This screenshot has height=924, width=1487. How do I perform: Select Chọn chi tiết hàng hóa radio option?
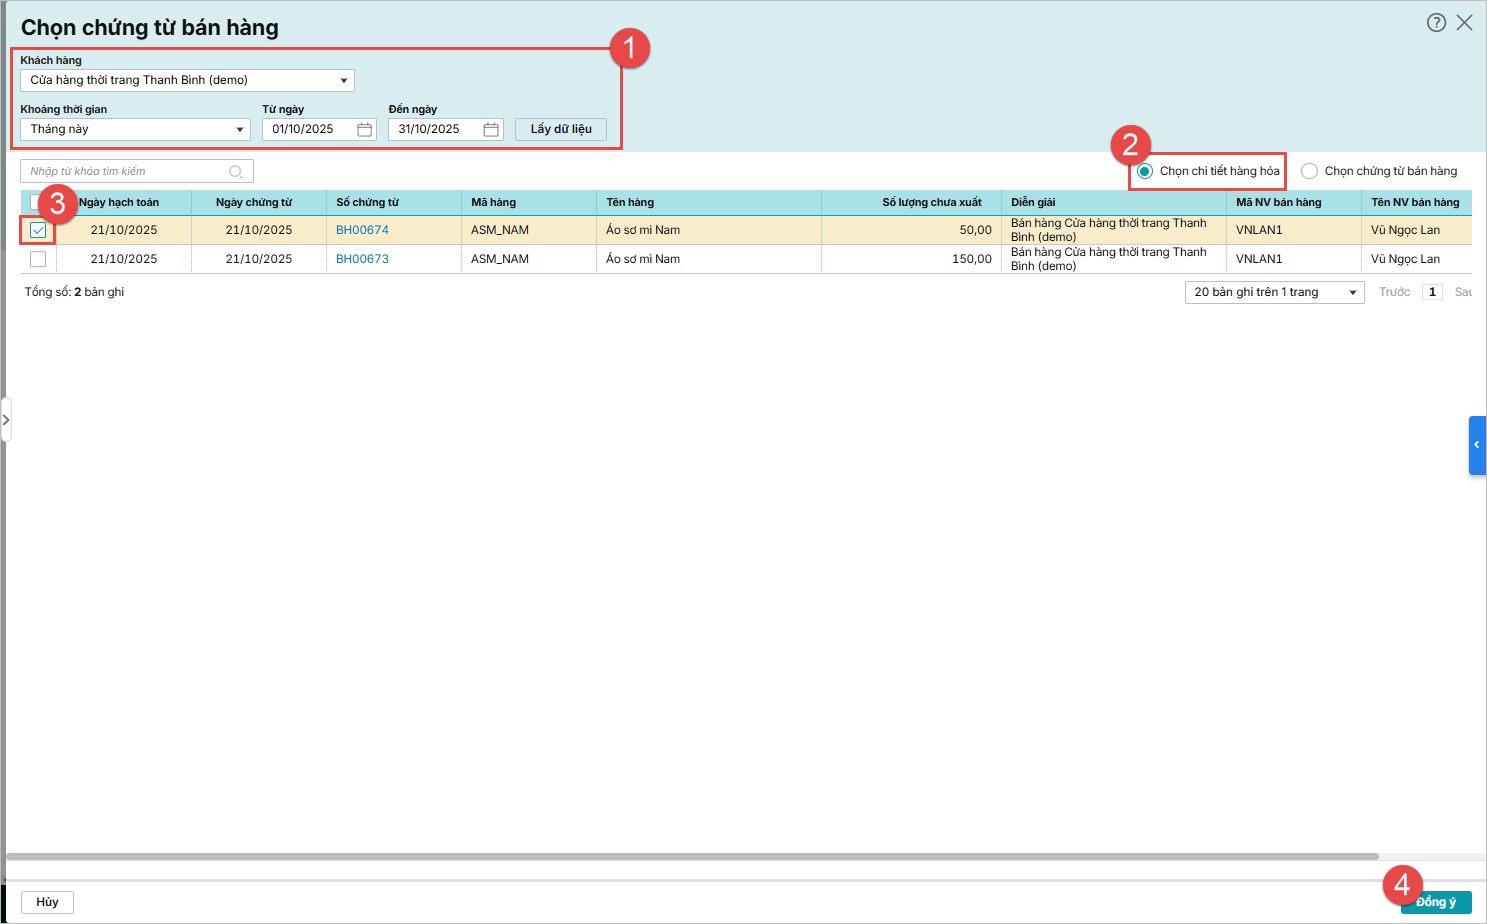(x=1145, y=172)
